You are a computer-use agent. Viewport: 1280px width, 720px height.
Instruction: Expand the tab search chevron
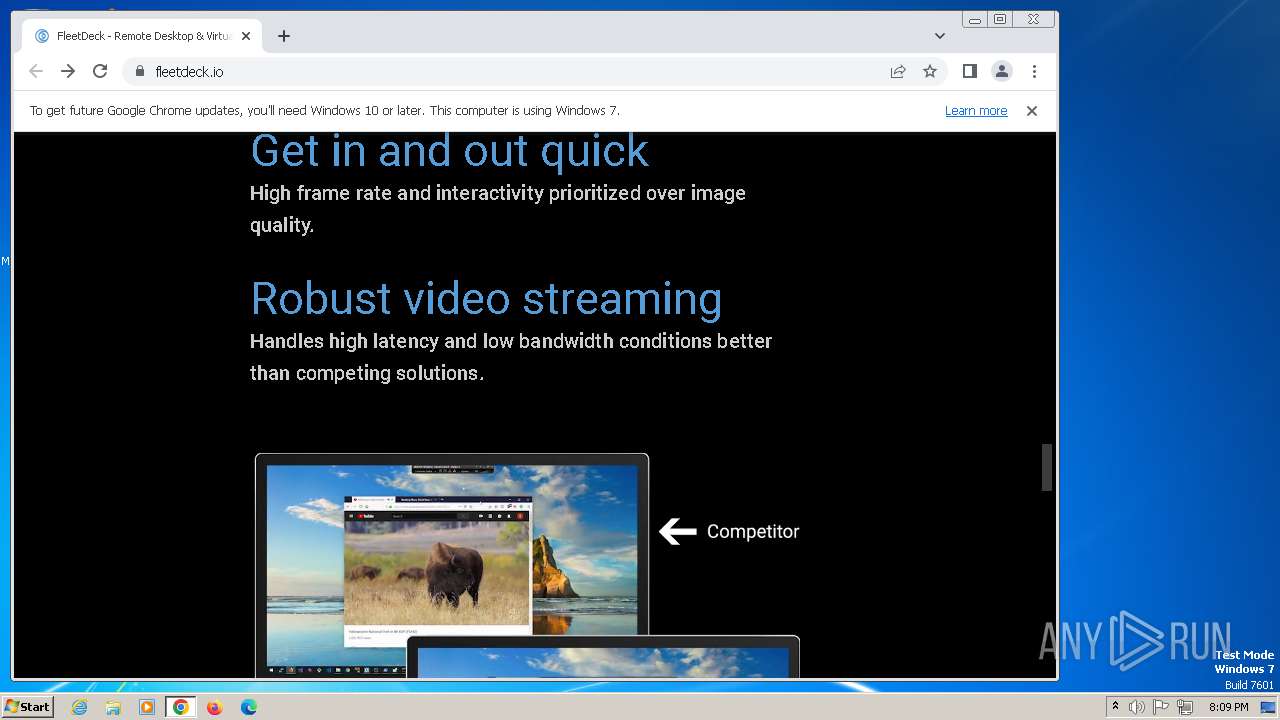[x=940, y=36]
